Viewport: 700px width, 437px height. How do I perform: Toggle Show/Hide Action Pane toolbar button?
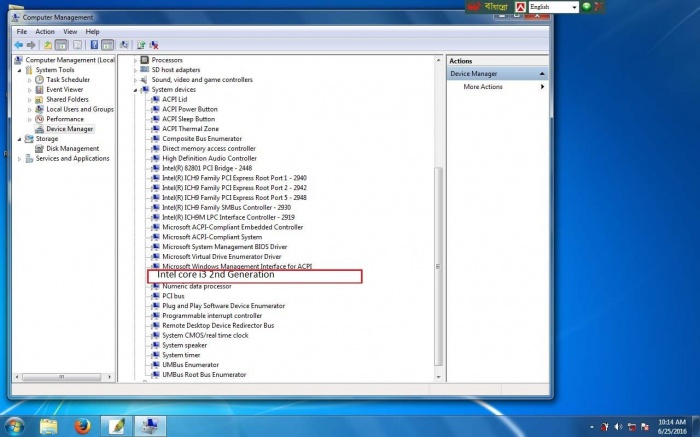click(x=108, y=45)
